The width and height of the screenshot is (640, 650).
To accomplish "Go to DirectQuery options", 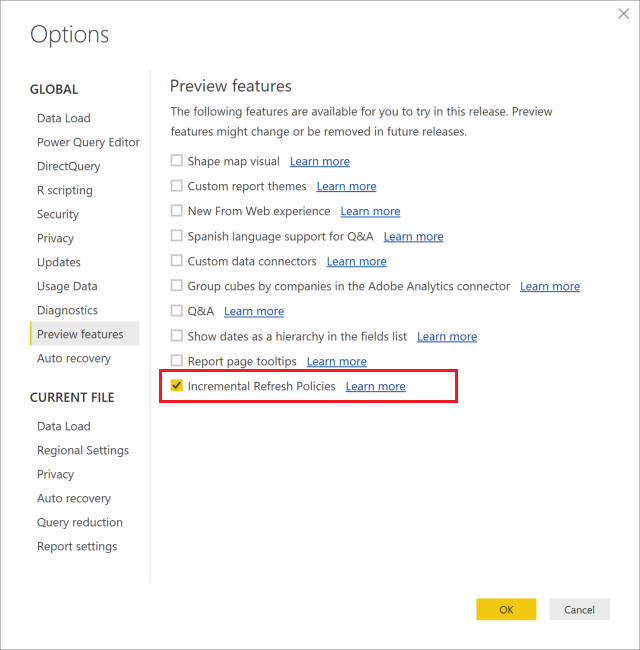I will (68, 166).
